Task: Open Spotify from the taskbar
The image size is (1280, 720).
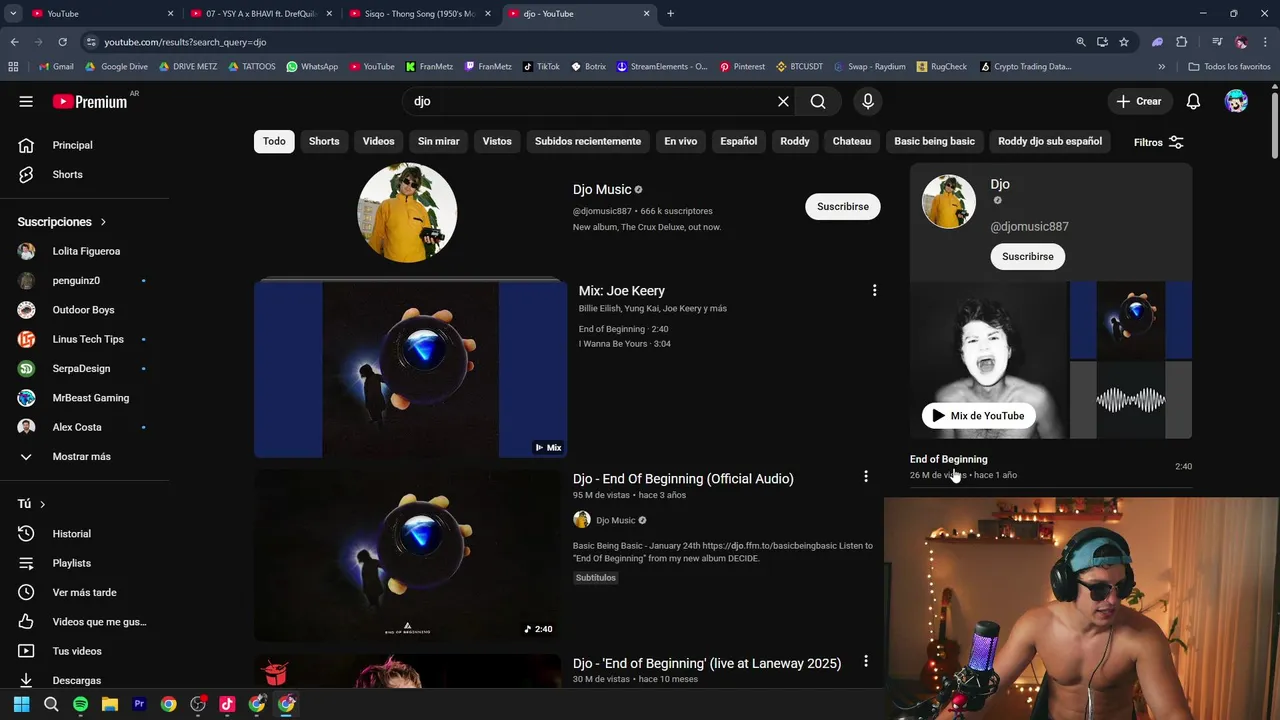Action: pos(80,704)
